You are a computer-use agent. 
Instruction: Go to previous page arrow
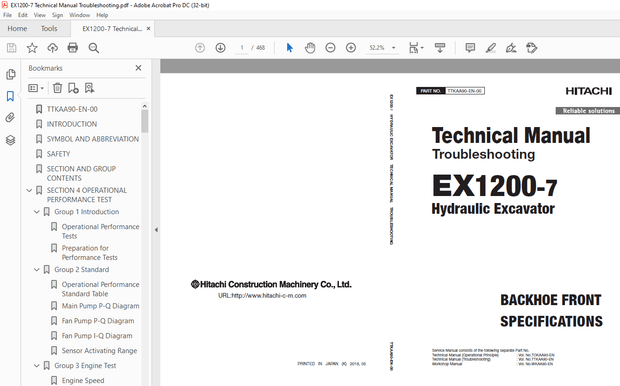coord(200,48)
